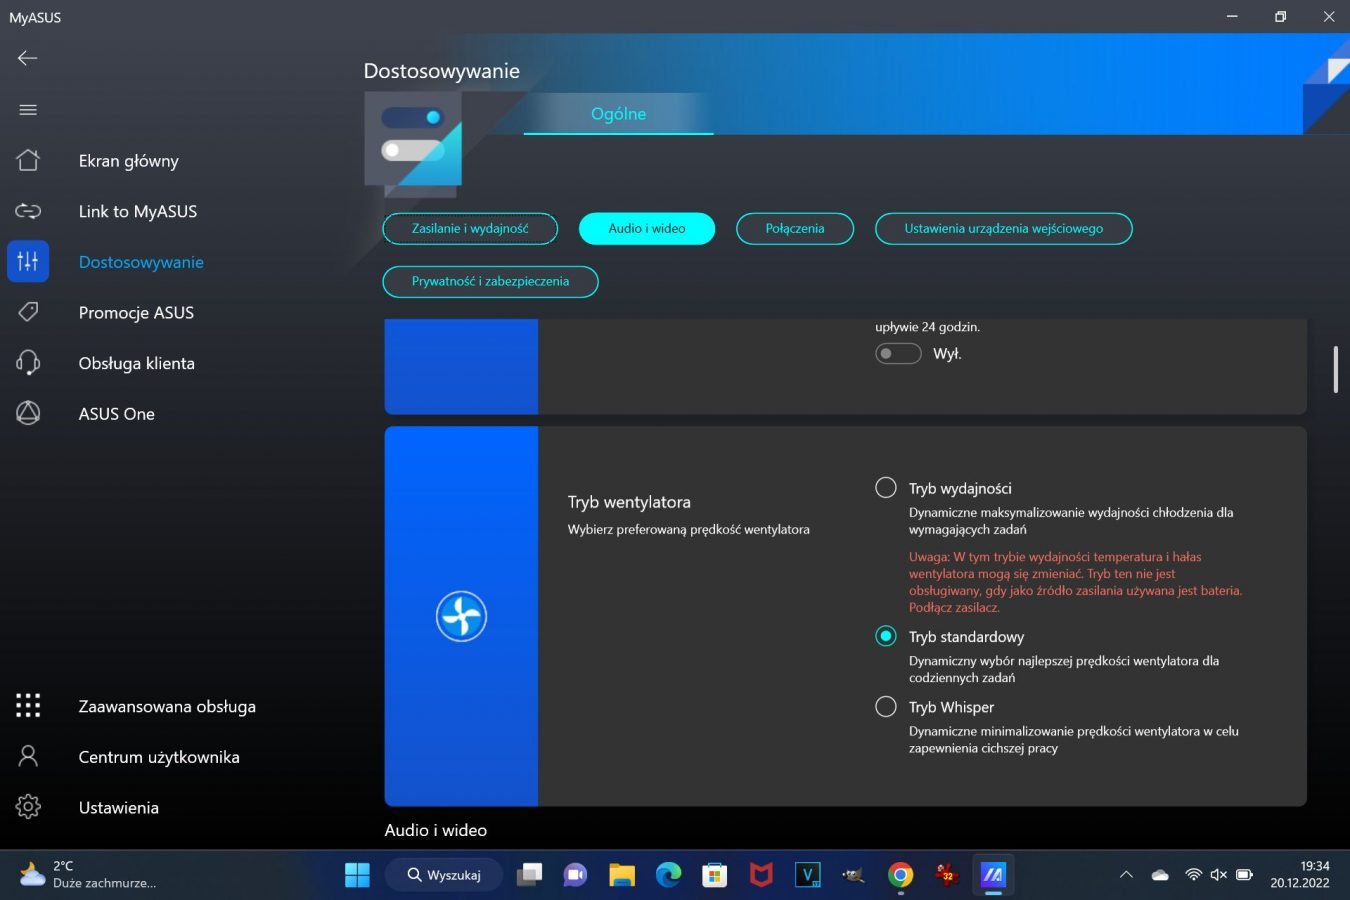Launch Google Chrome from the taskbar
The height and width of the screenshot is (900, 1350).
coord(900,875)
